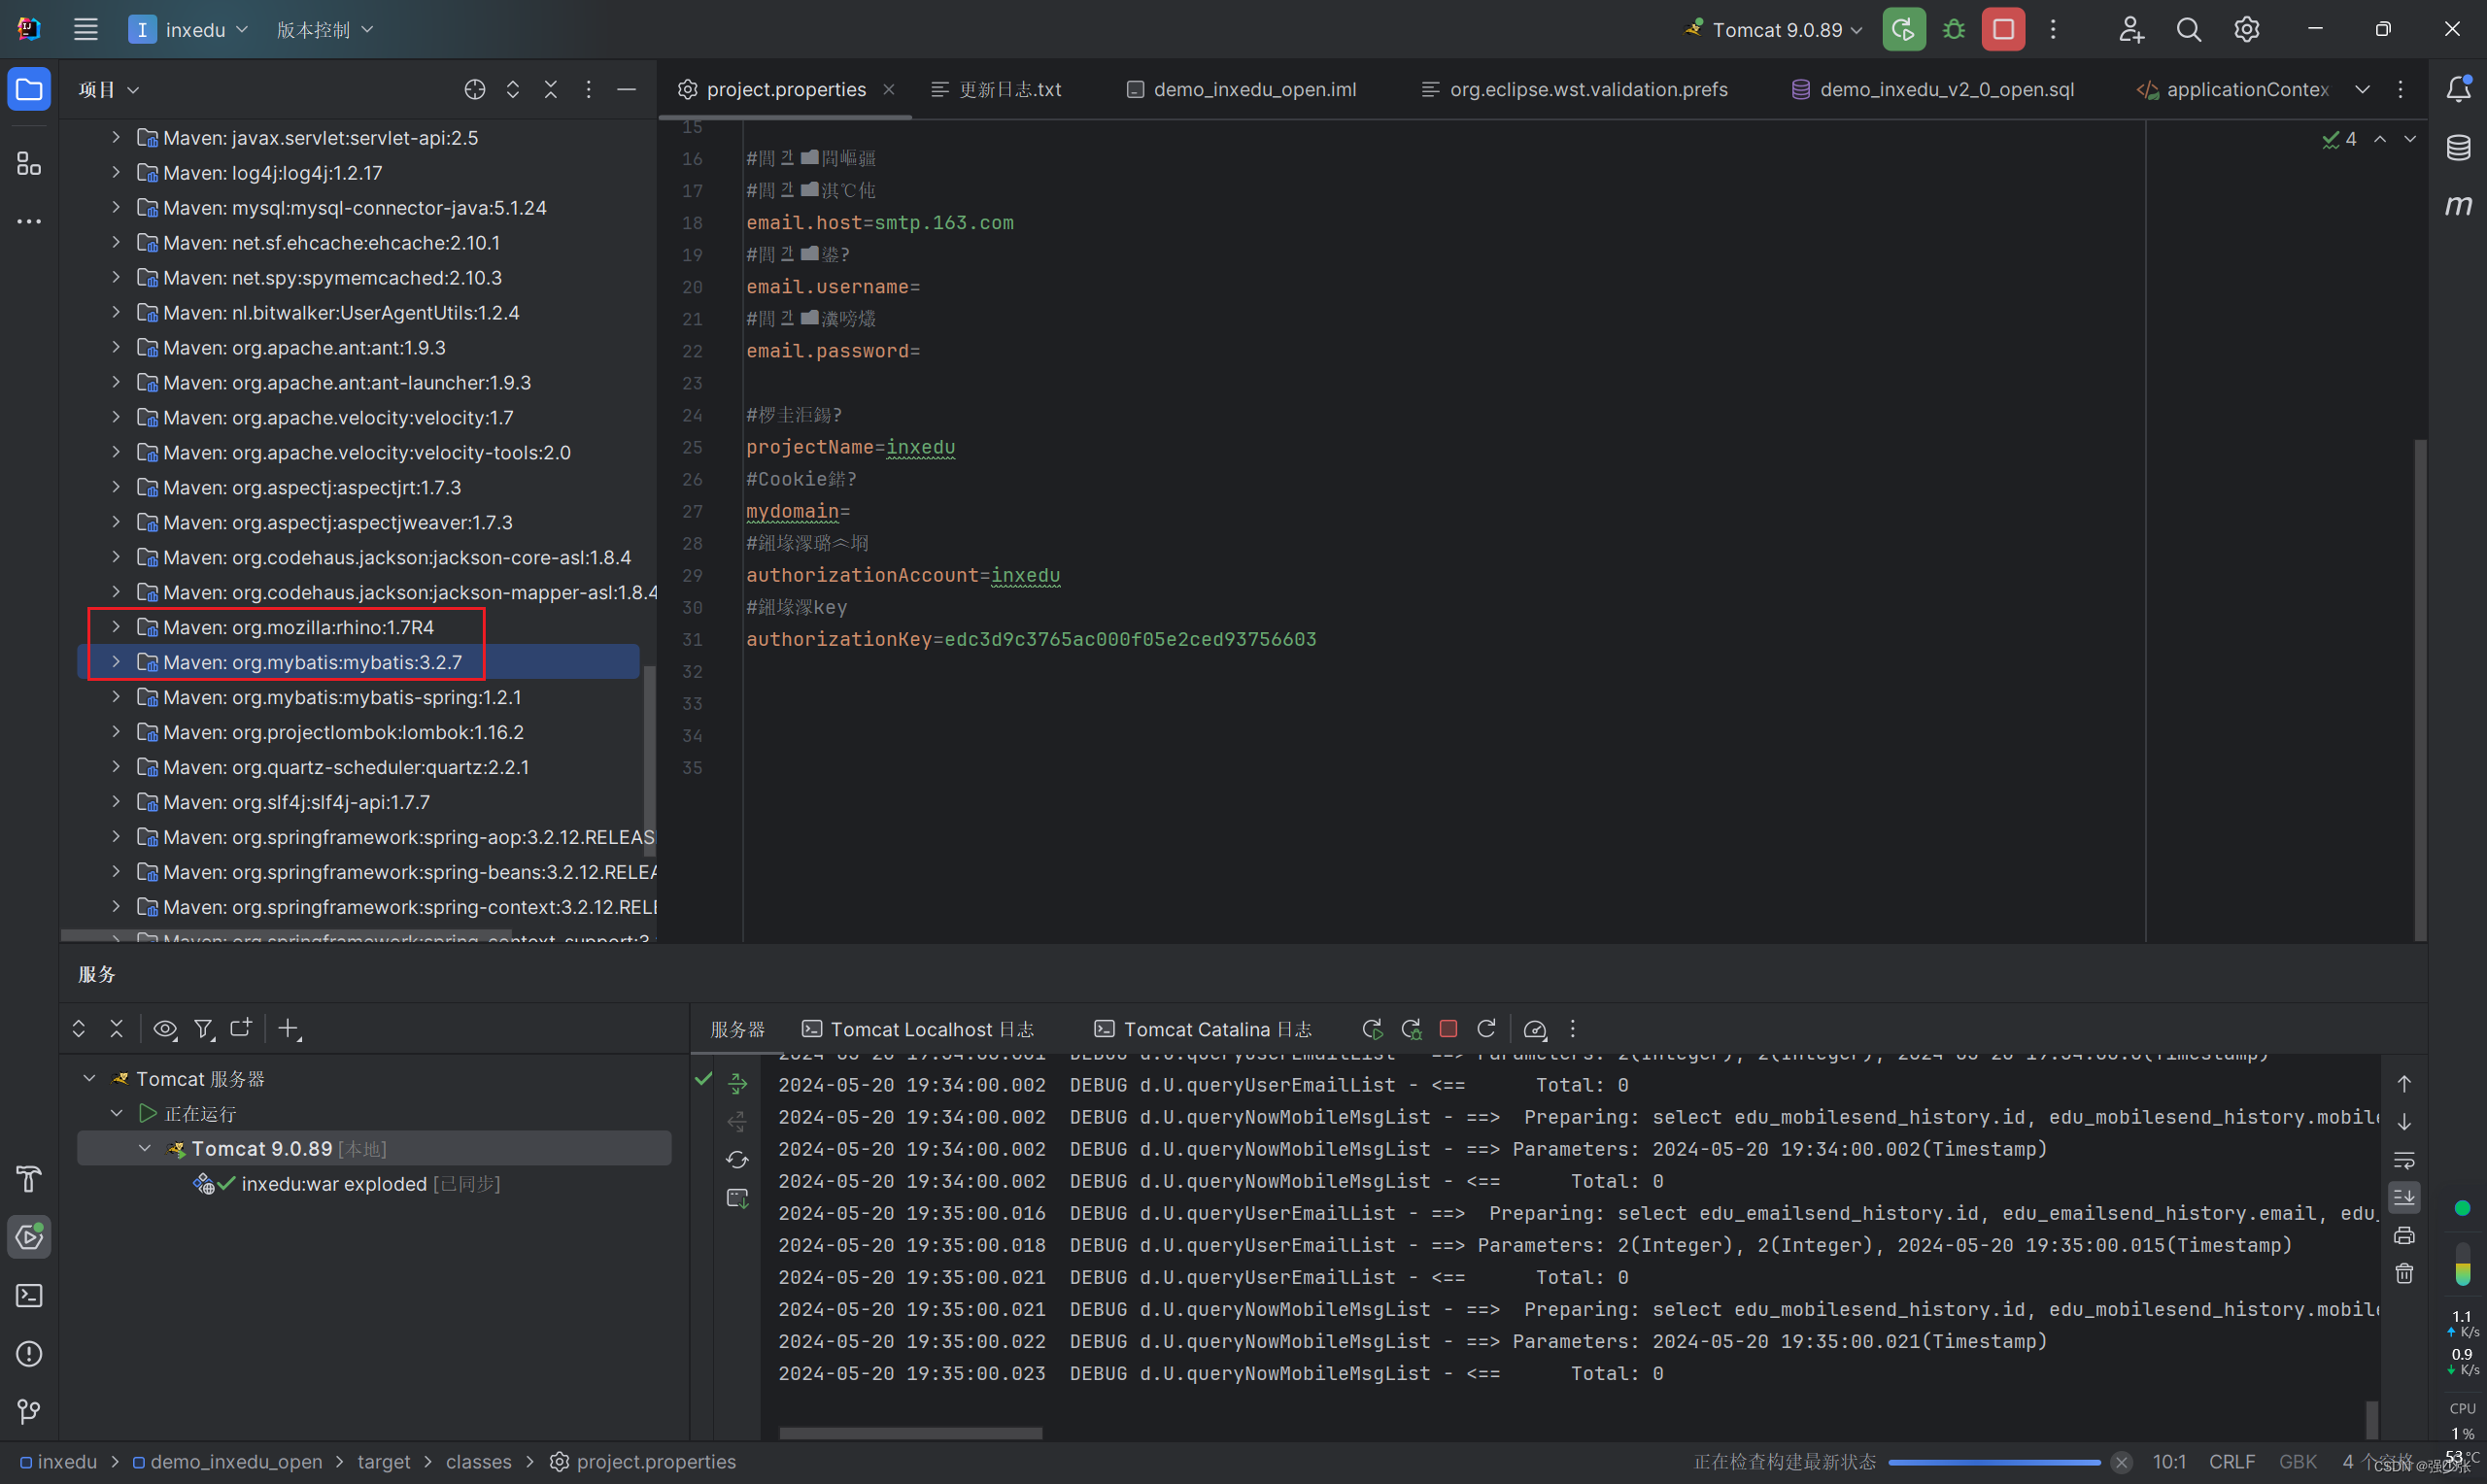This screenshot has height=1484, width=2487.
Task: Open the Database tool window
Action: [2459, 148]
